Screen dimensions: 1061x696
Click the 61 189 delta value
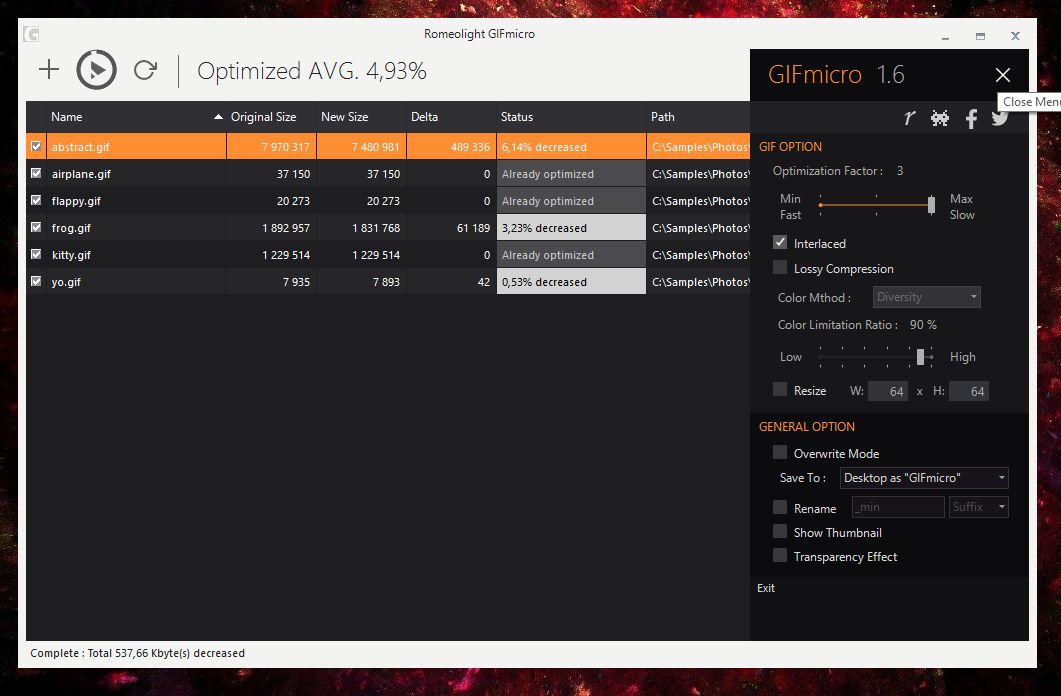coord(473,228)
